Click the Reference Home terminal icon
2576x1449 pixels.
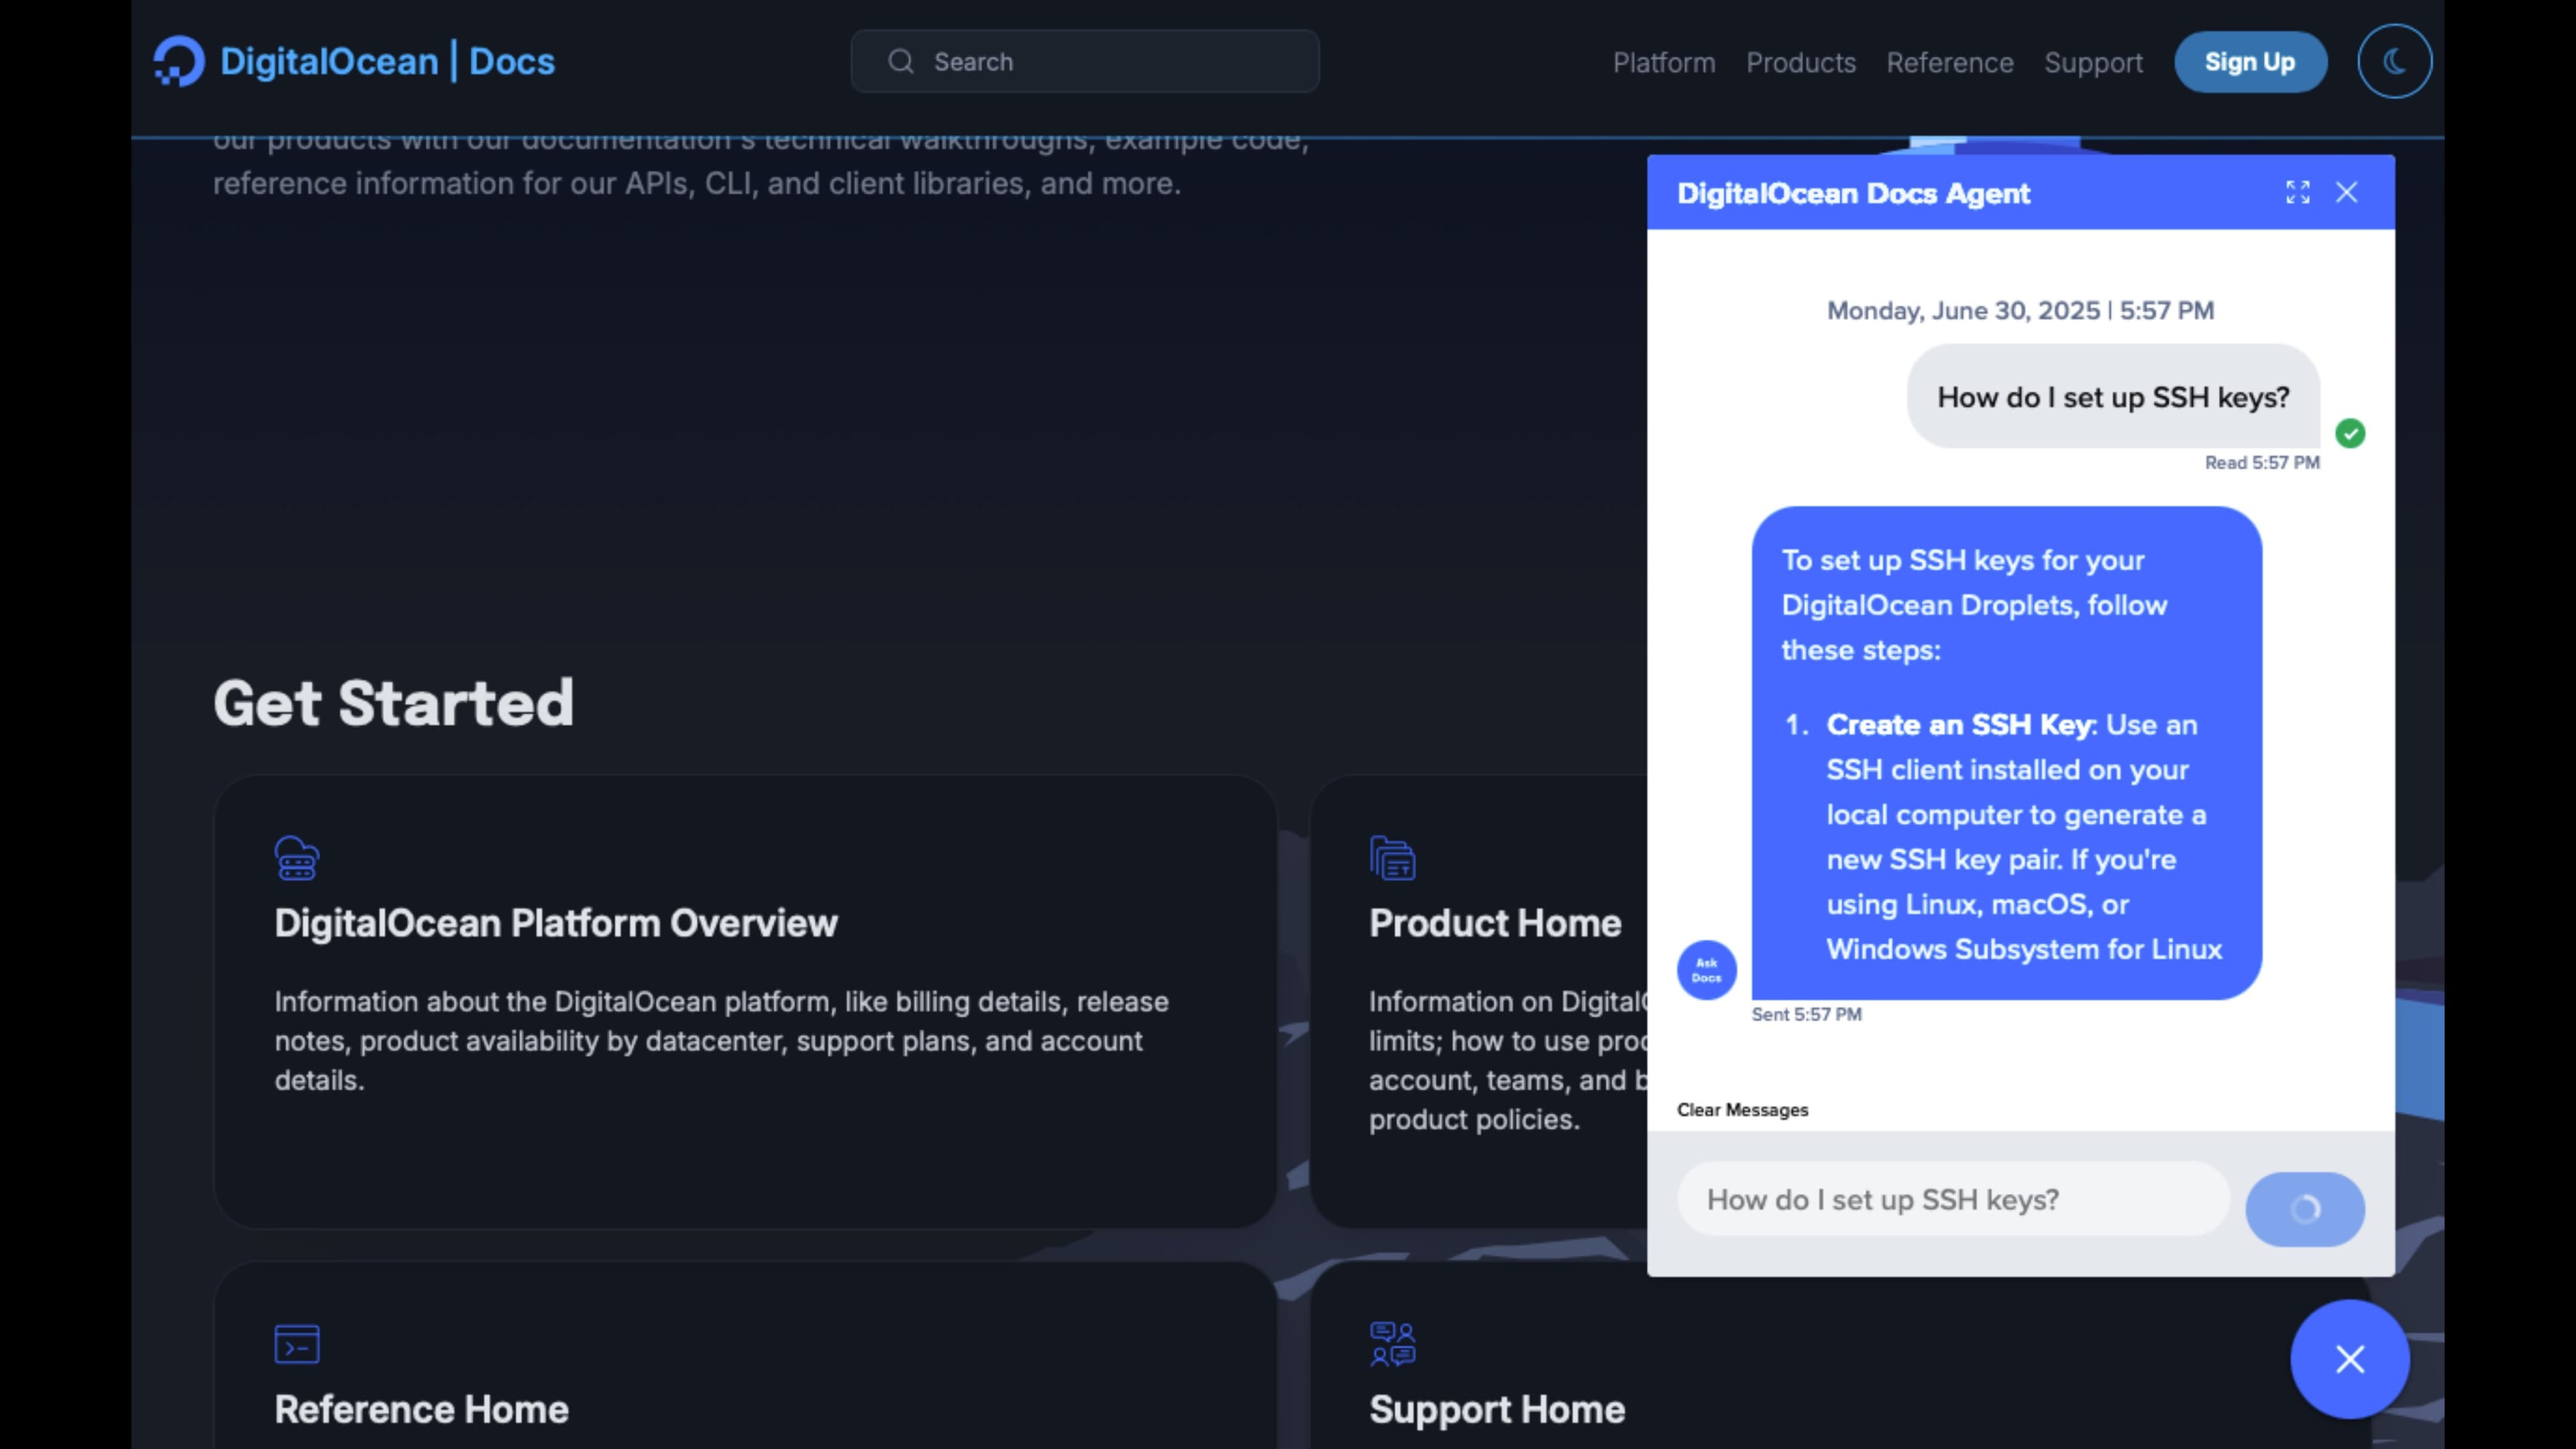click(x=297, y=1344)
